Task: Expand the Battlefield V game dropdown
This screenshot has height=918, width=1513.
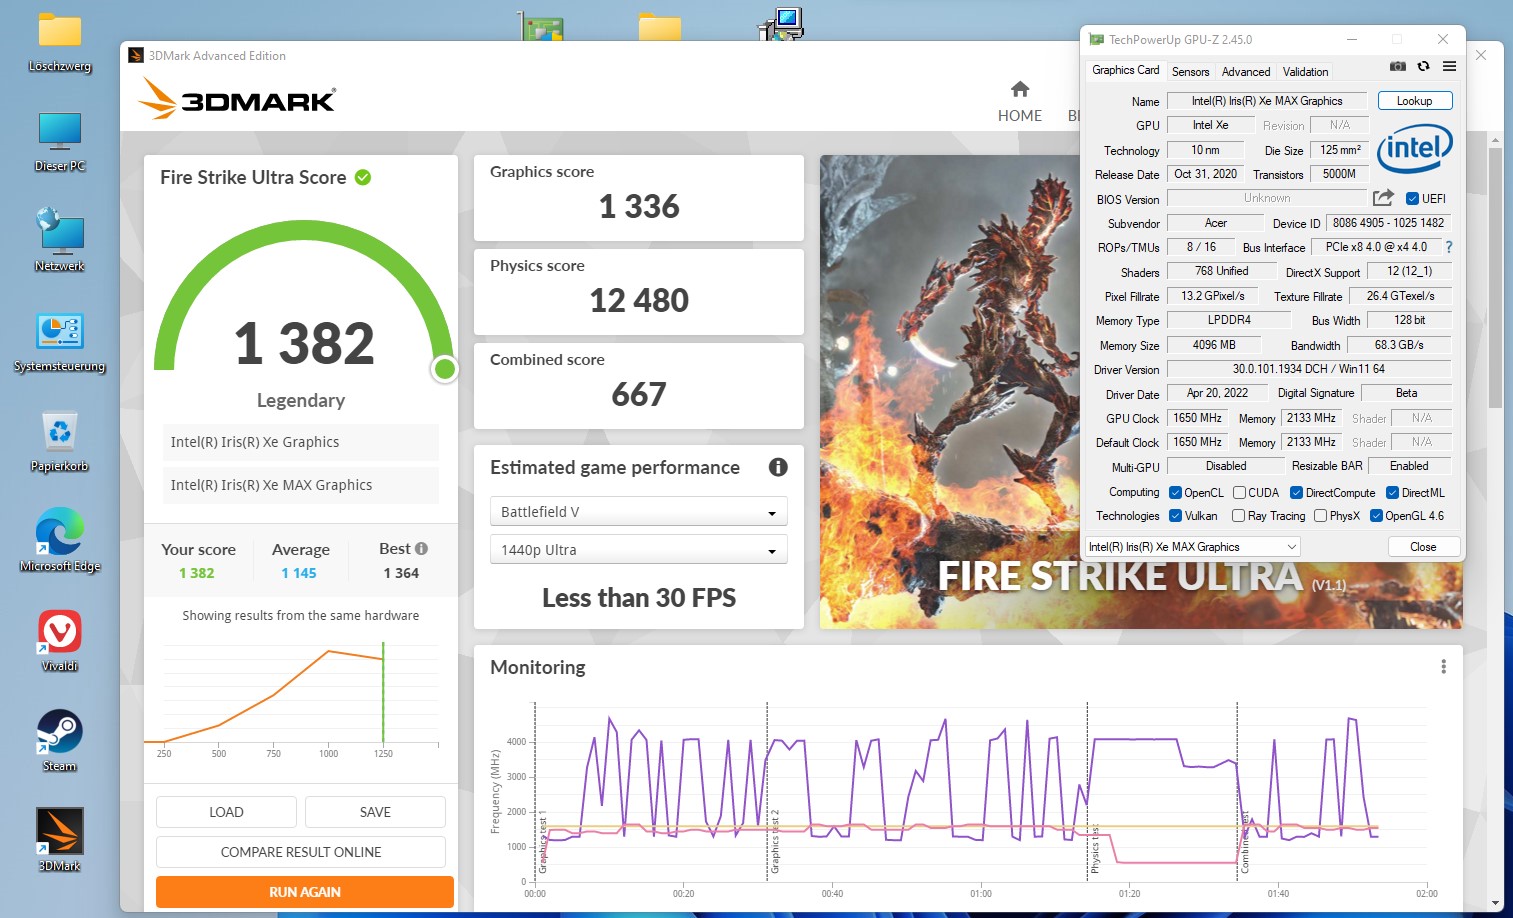Action: click(638, 511)
